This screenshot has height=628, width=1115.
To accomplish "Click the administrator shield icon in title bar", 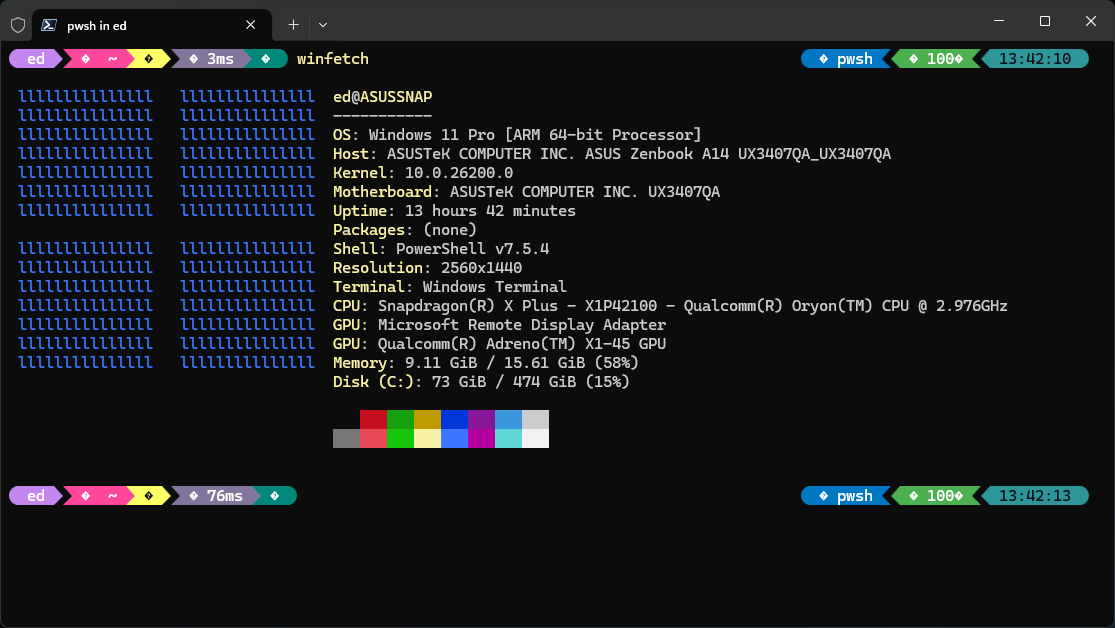I will click(18, 25).
